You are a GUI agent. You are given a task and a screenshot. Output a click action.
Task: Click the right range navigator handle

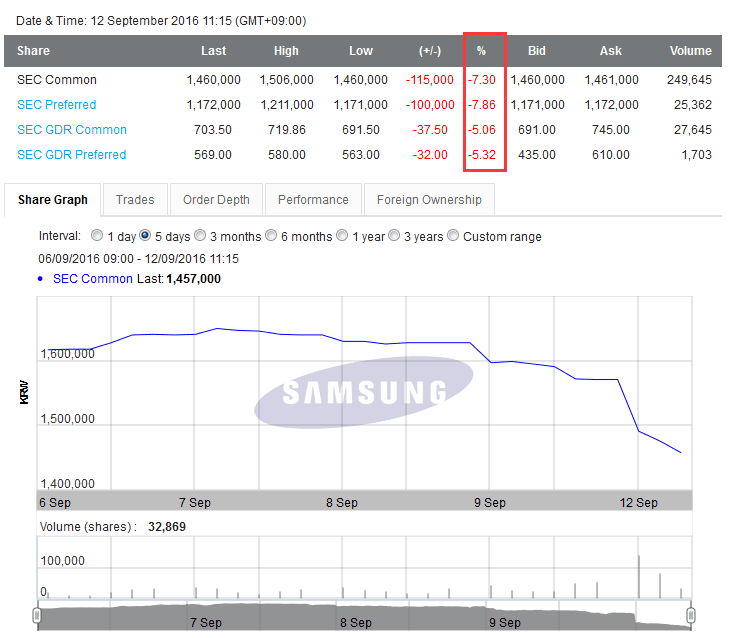(690, 614)
